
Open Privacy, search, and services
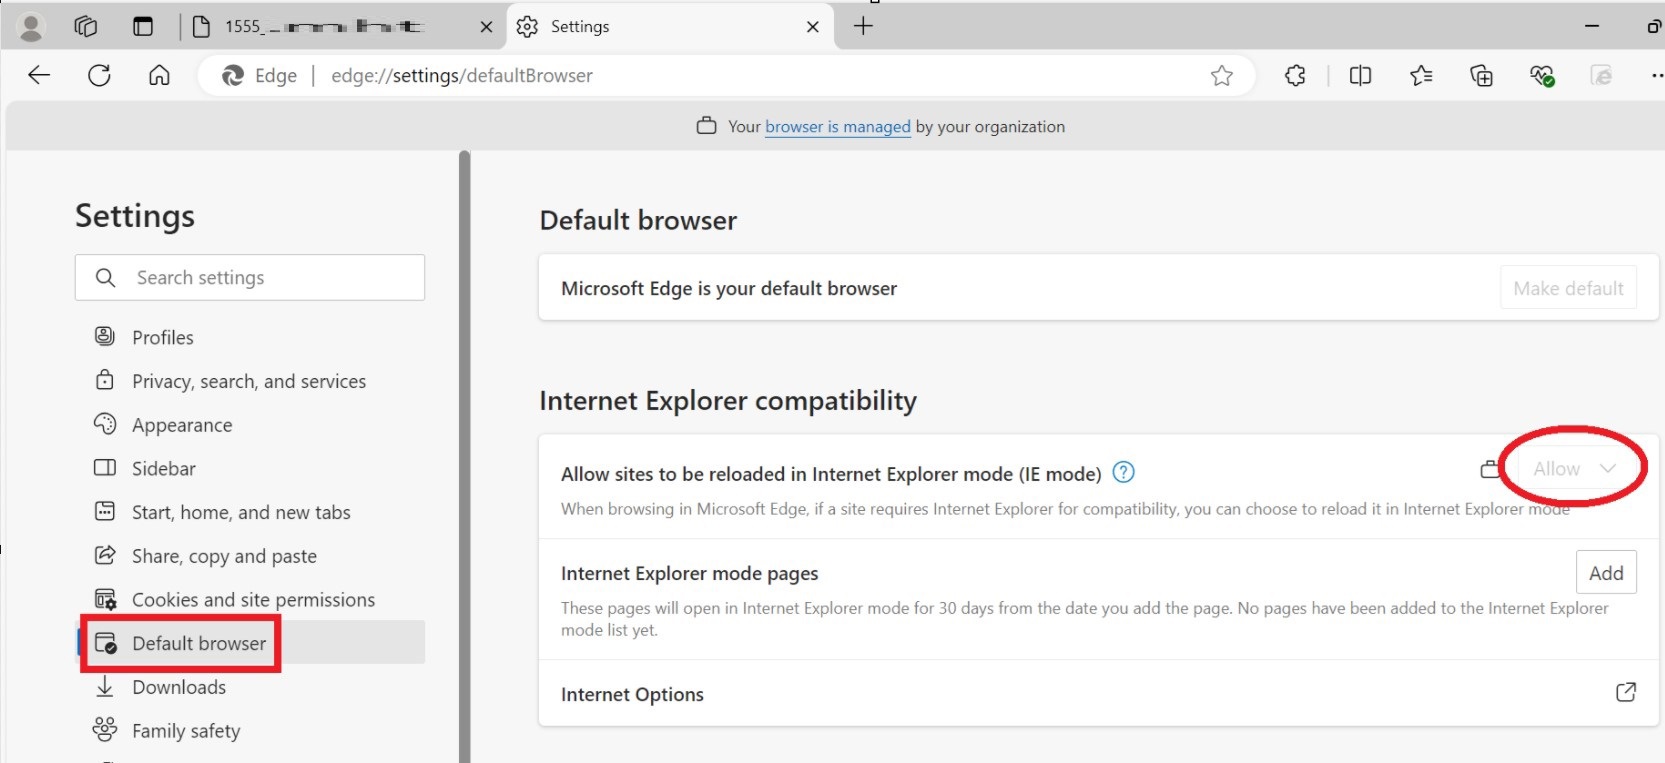tap(251, 381)
